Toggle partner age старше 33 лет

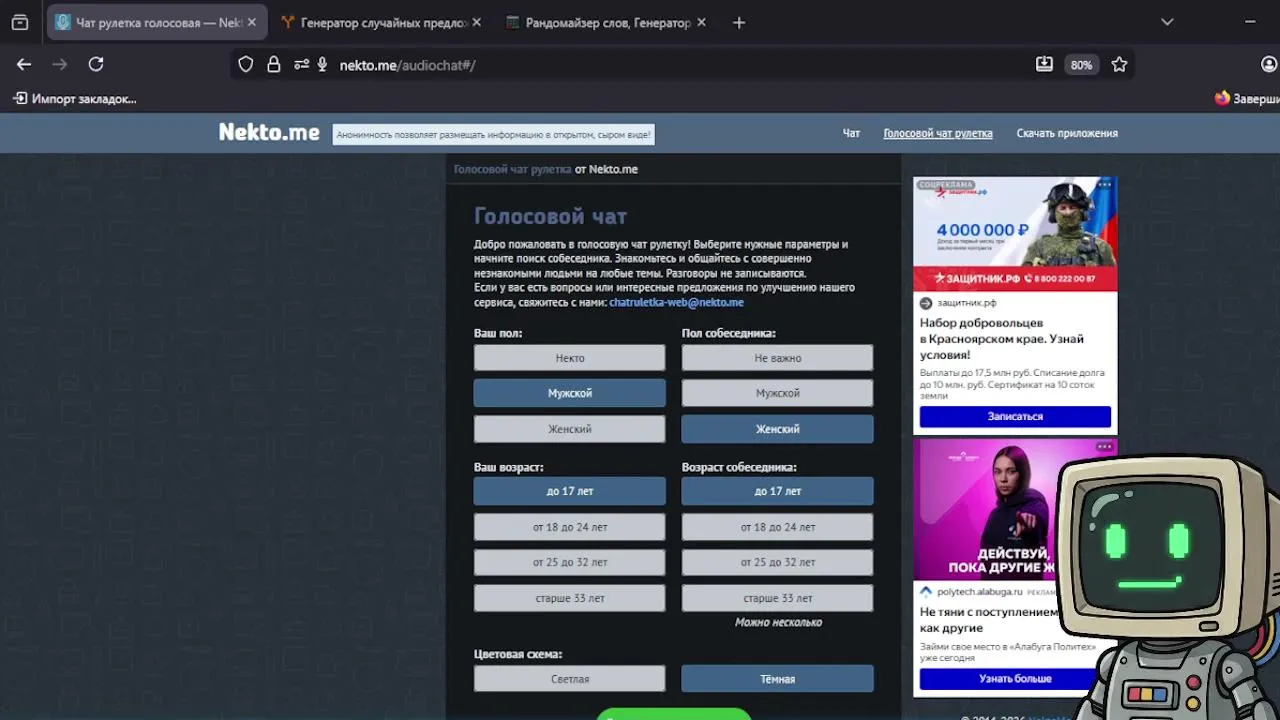(777, 598)
